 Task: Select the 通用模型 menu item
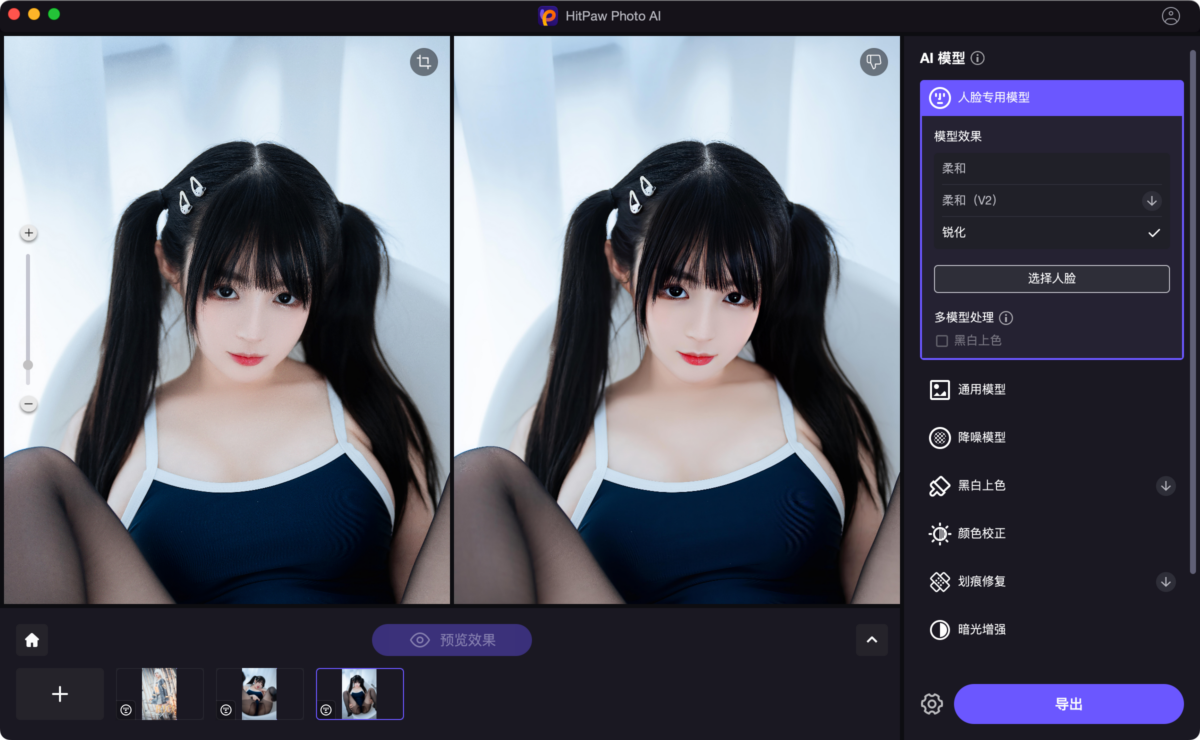tap(981, 389)
